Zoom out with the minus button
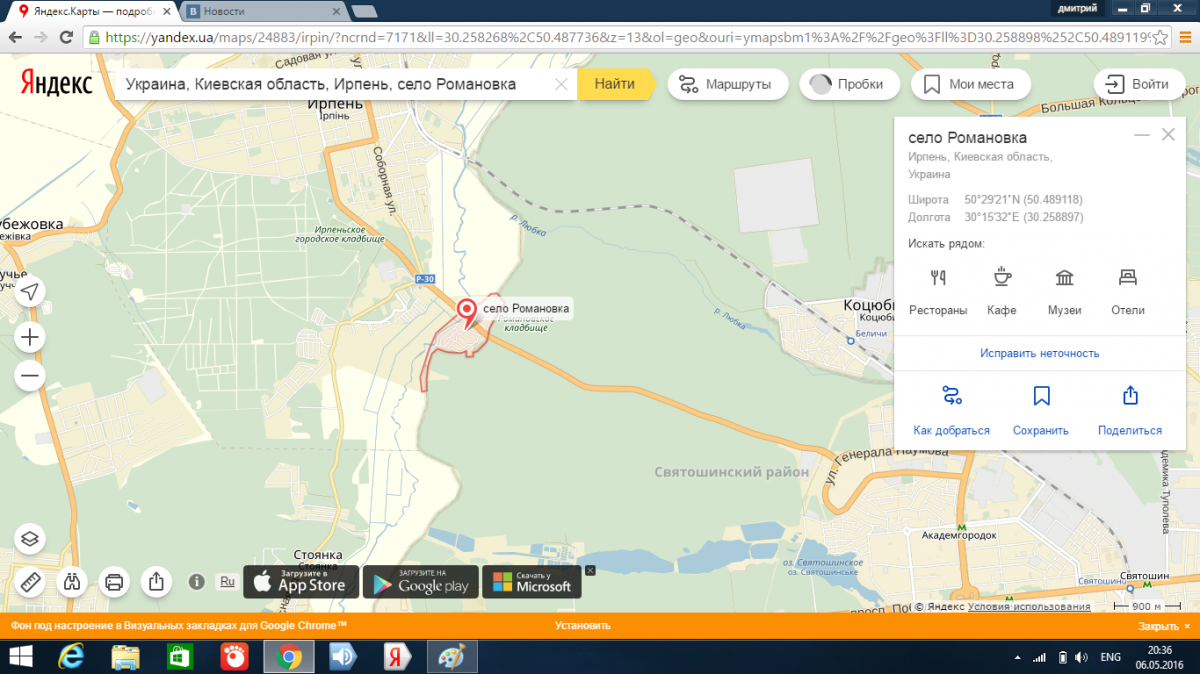Viewport: 1200px width, 674px height. coord(30,376)
